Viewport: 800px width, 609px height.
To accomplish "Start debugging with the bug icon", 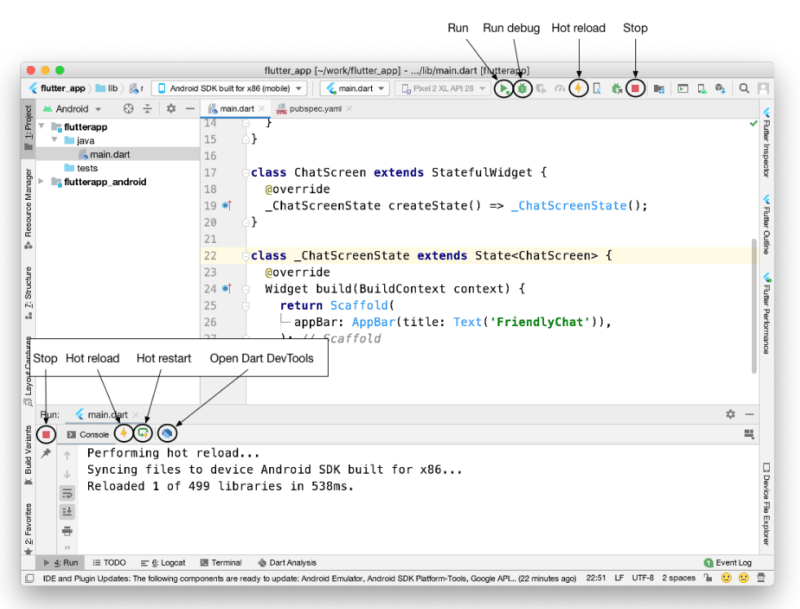I will pos(522,87).
